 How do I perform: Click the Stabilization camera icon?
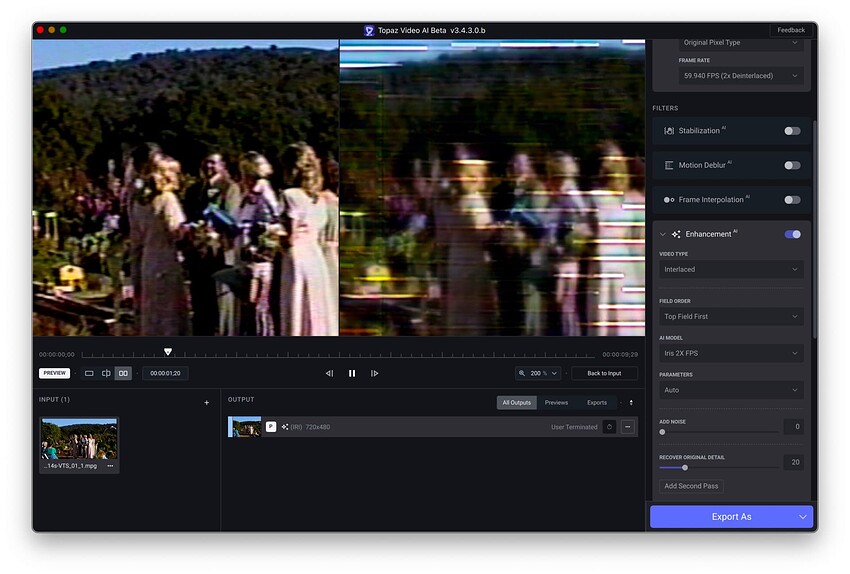pyautogui.click(x=669, y=131)
